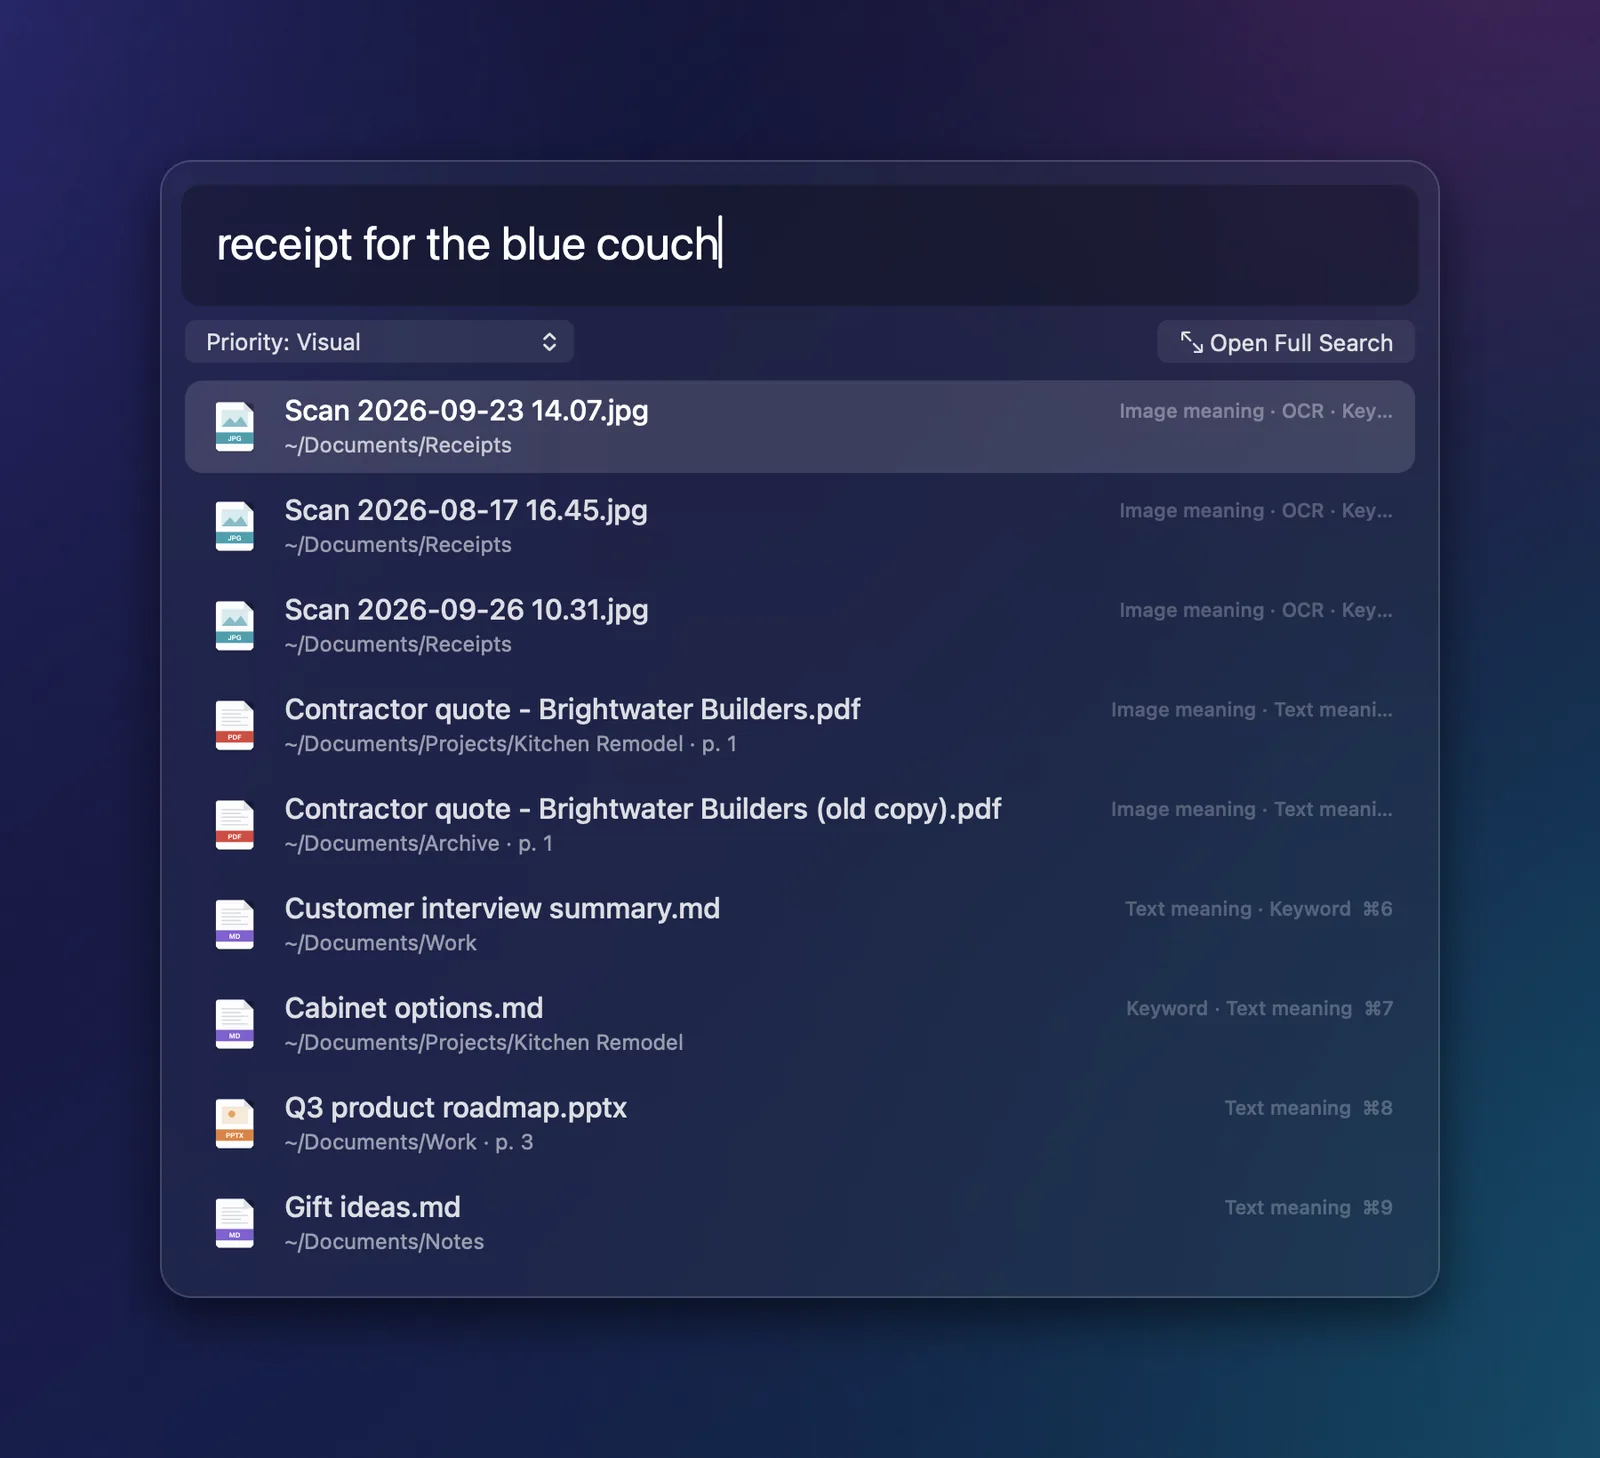Click the up-down chevron of the Priority selector
This screenshot has width=1600, height=1458.
tap(549, 342)
